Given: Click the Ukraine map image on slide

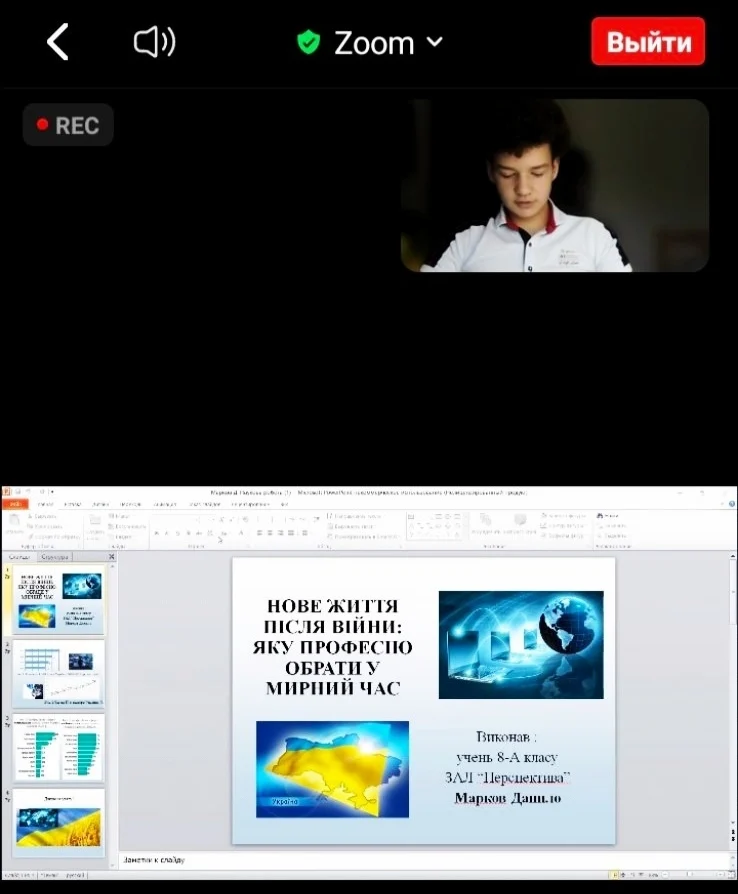Looking at the screenshot, I should click(x=332, y=768).
